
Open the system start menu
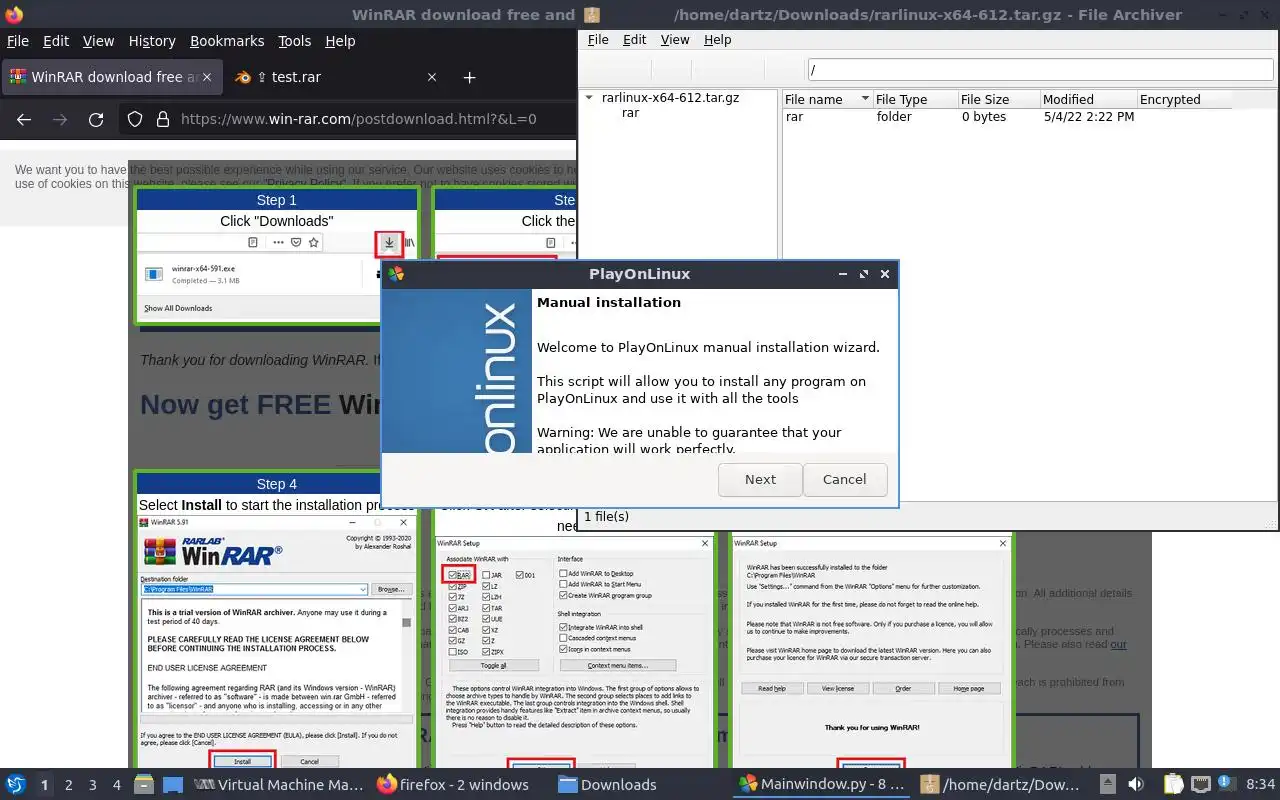click(16, 785)
